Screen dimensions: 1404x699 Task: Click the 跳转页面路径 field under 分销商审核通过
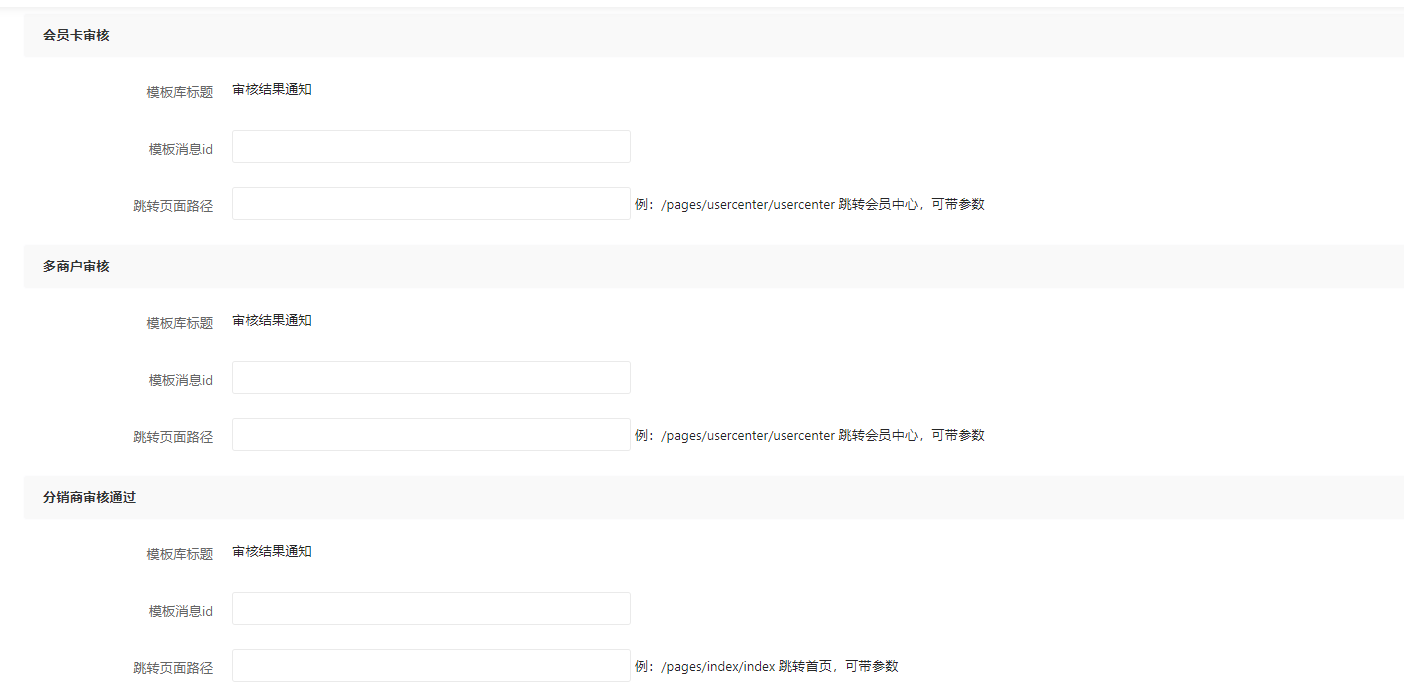pos(431,666)
